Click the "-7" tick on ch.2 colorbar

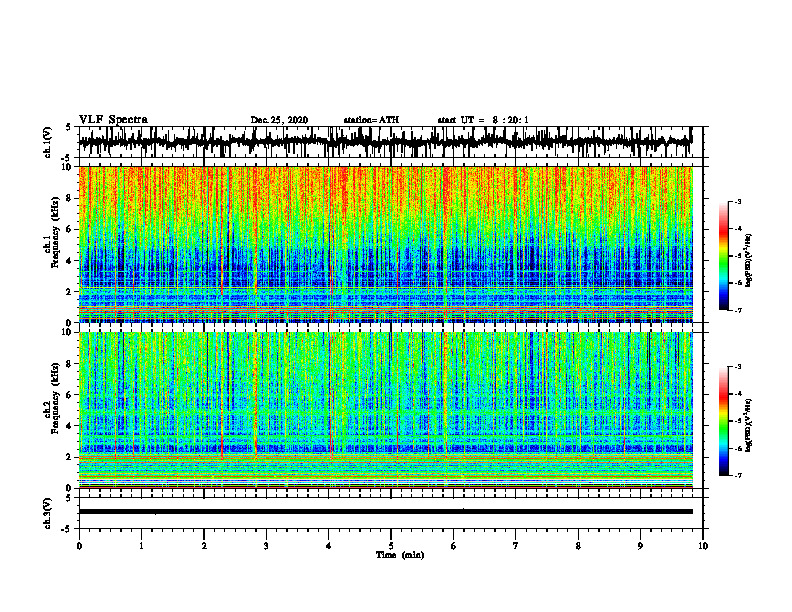click(738, 476)
